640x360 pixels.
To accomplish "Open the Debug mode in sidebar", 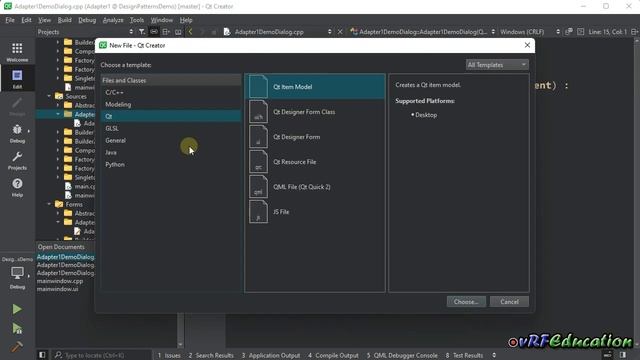I will [x=17, y=133].
